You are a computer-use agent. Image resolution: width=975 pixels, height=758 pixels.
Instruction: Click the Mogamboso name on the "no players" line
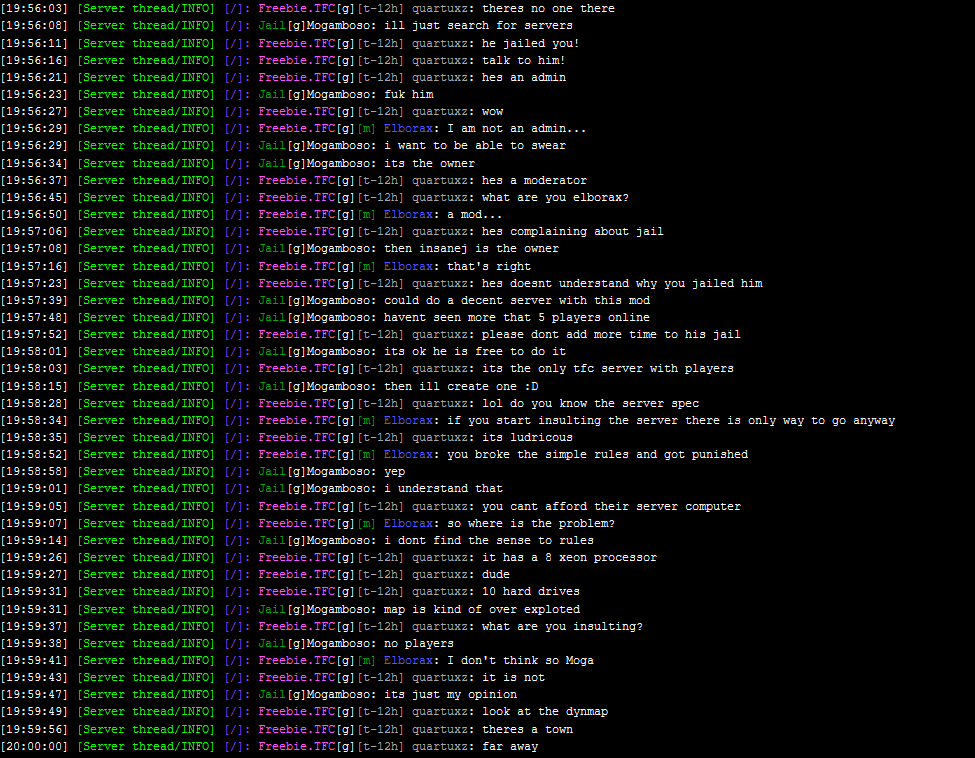(x=340, y=643)
